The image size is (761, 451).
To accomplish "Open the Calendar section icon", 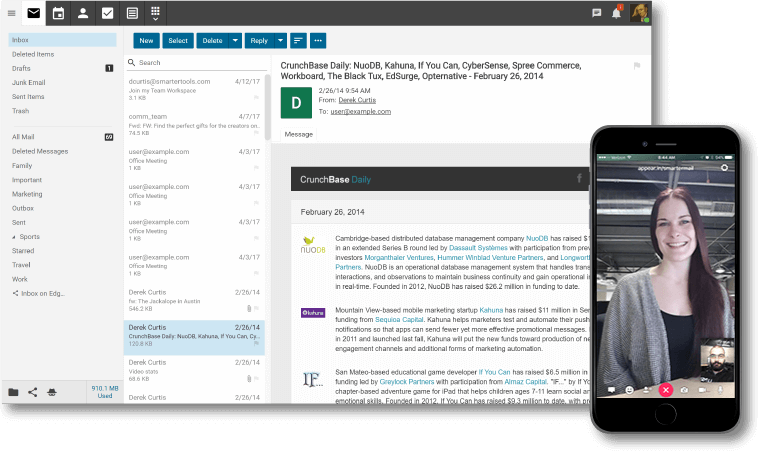I will pos(58,13).
